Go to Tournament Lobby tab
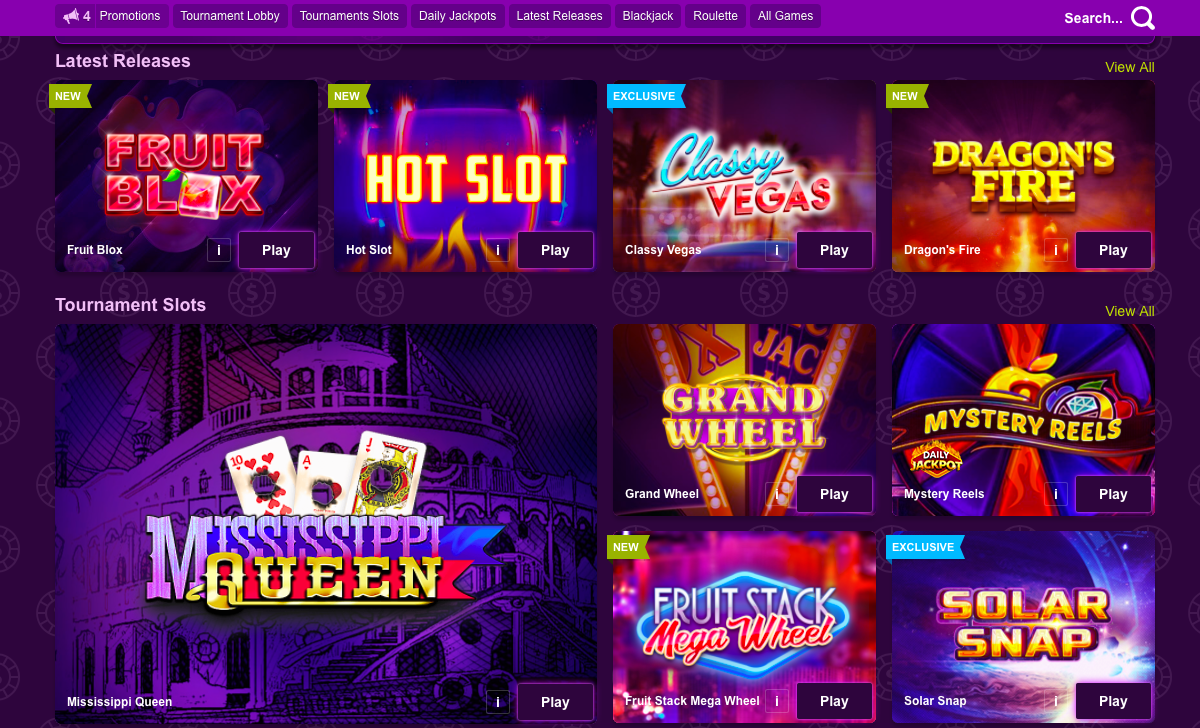The image size is (1200, 728). tap(230, 16)
